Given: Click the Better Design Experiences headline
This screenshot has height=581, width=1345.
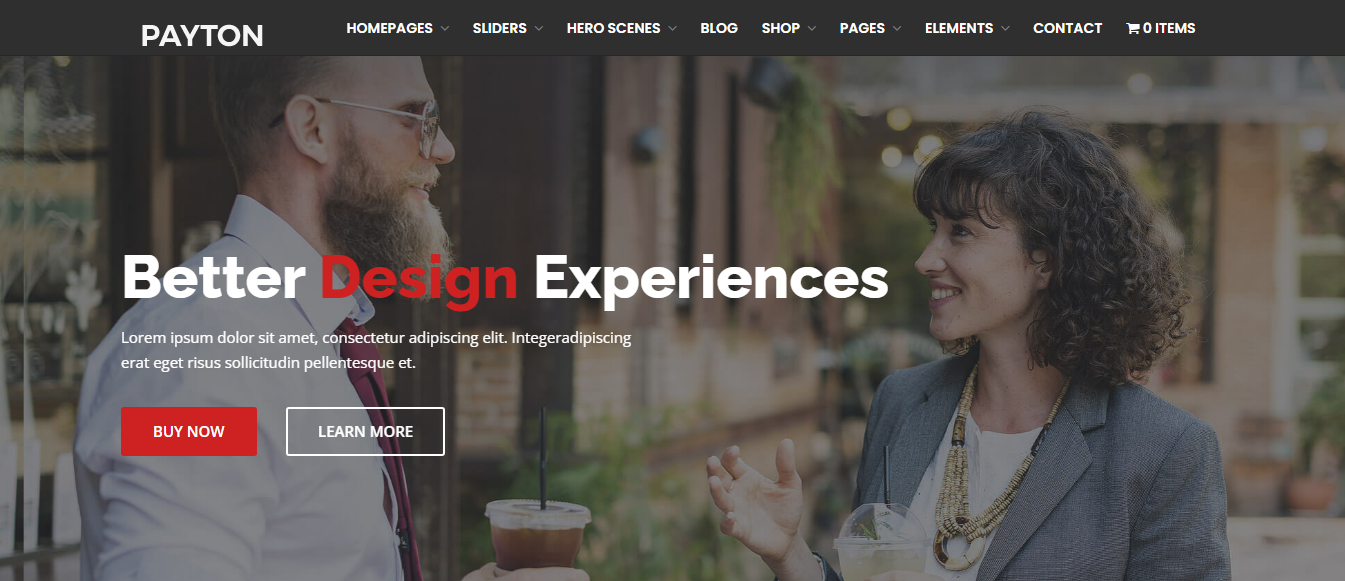Looking at the screenshot, I should click(x=505, y=277).
